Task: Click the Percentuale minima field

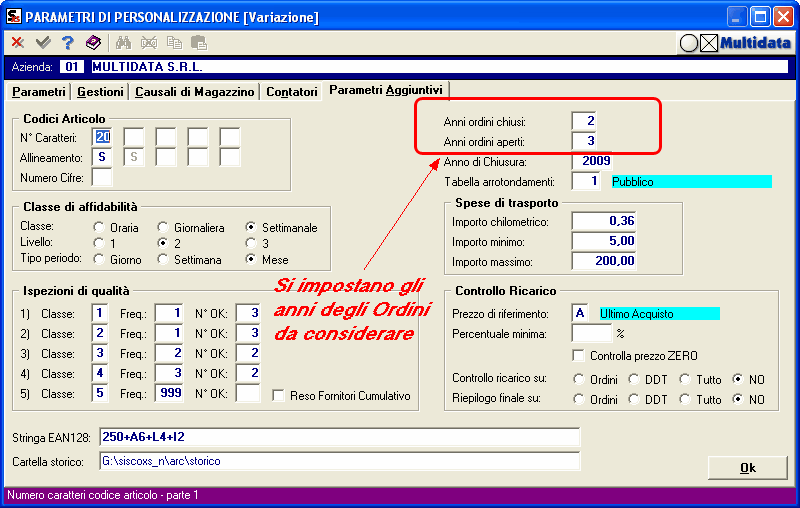Action: tap(592, 334)
